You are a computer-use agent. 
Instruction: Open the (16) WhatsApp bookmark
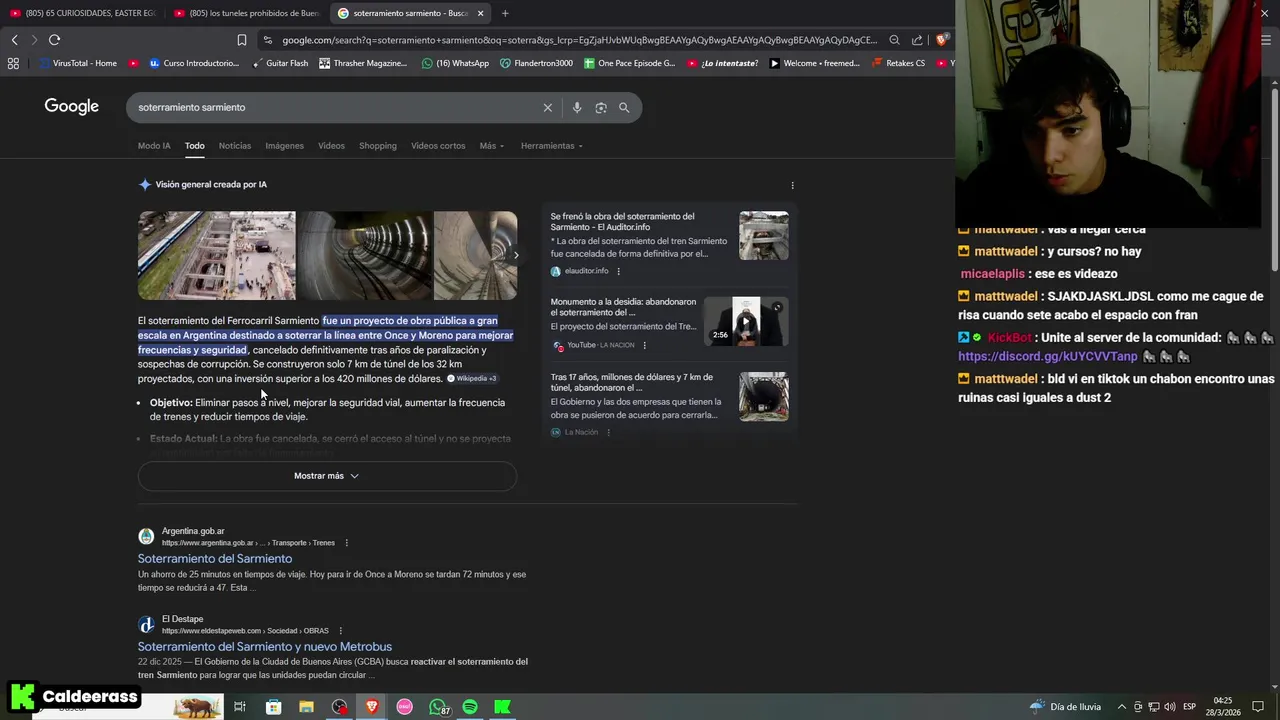tap(455, 63)
